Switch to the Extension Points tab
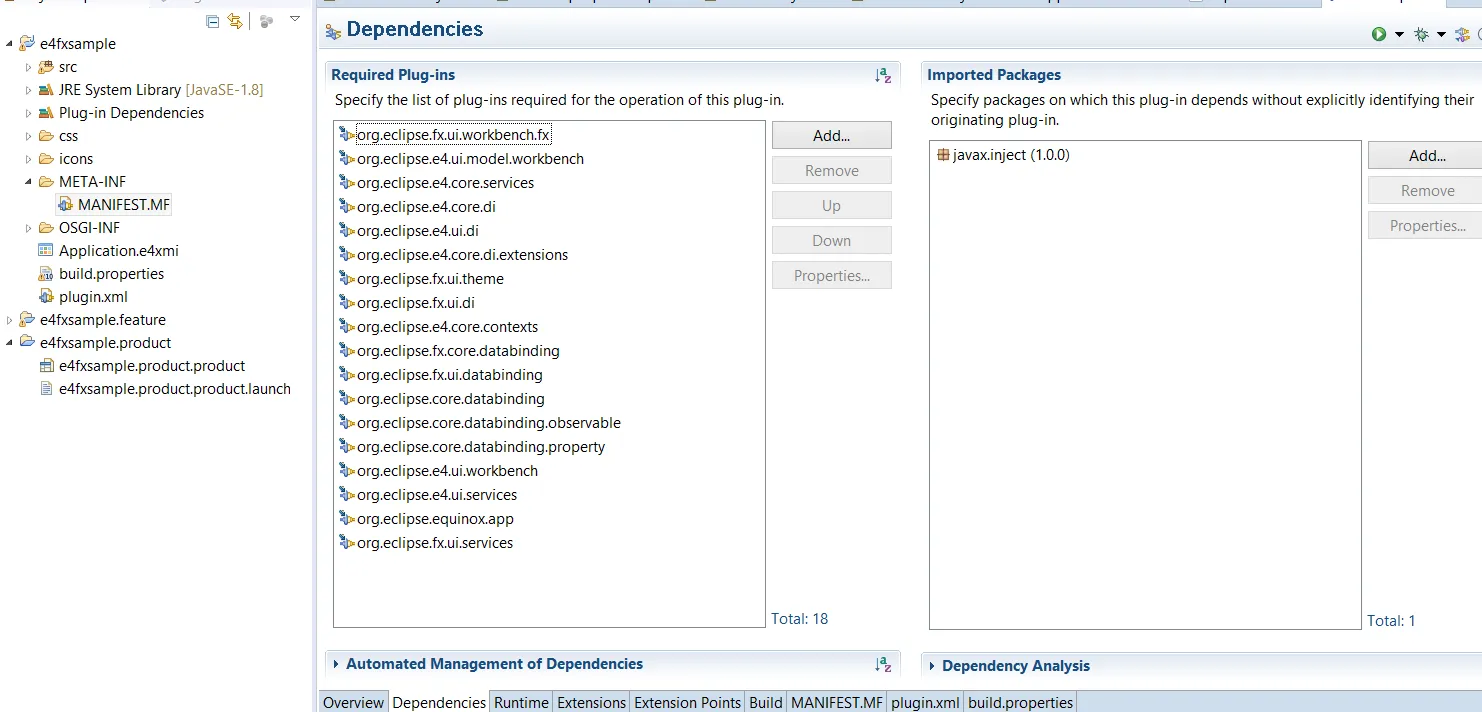The image size is (1482, 712). coord(688,702)
